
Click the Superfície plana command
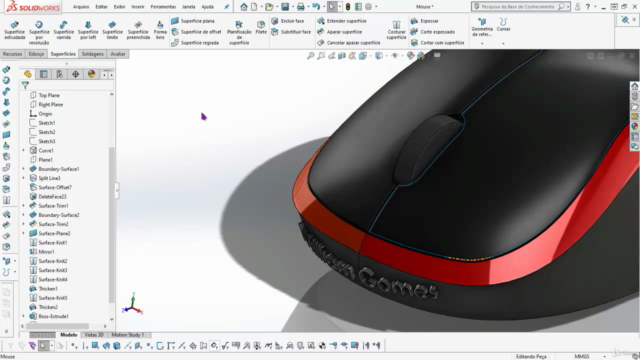click(x=193, y=21)
